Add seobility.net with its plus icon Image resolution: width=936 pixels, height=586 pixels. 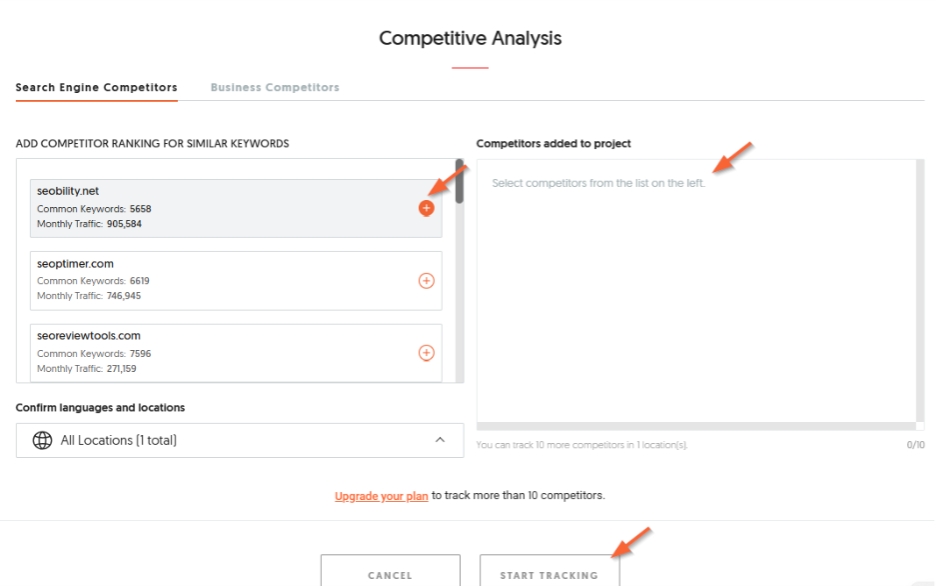[426, 208]
